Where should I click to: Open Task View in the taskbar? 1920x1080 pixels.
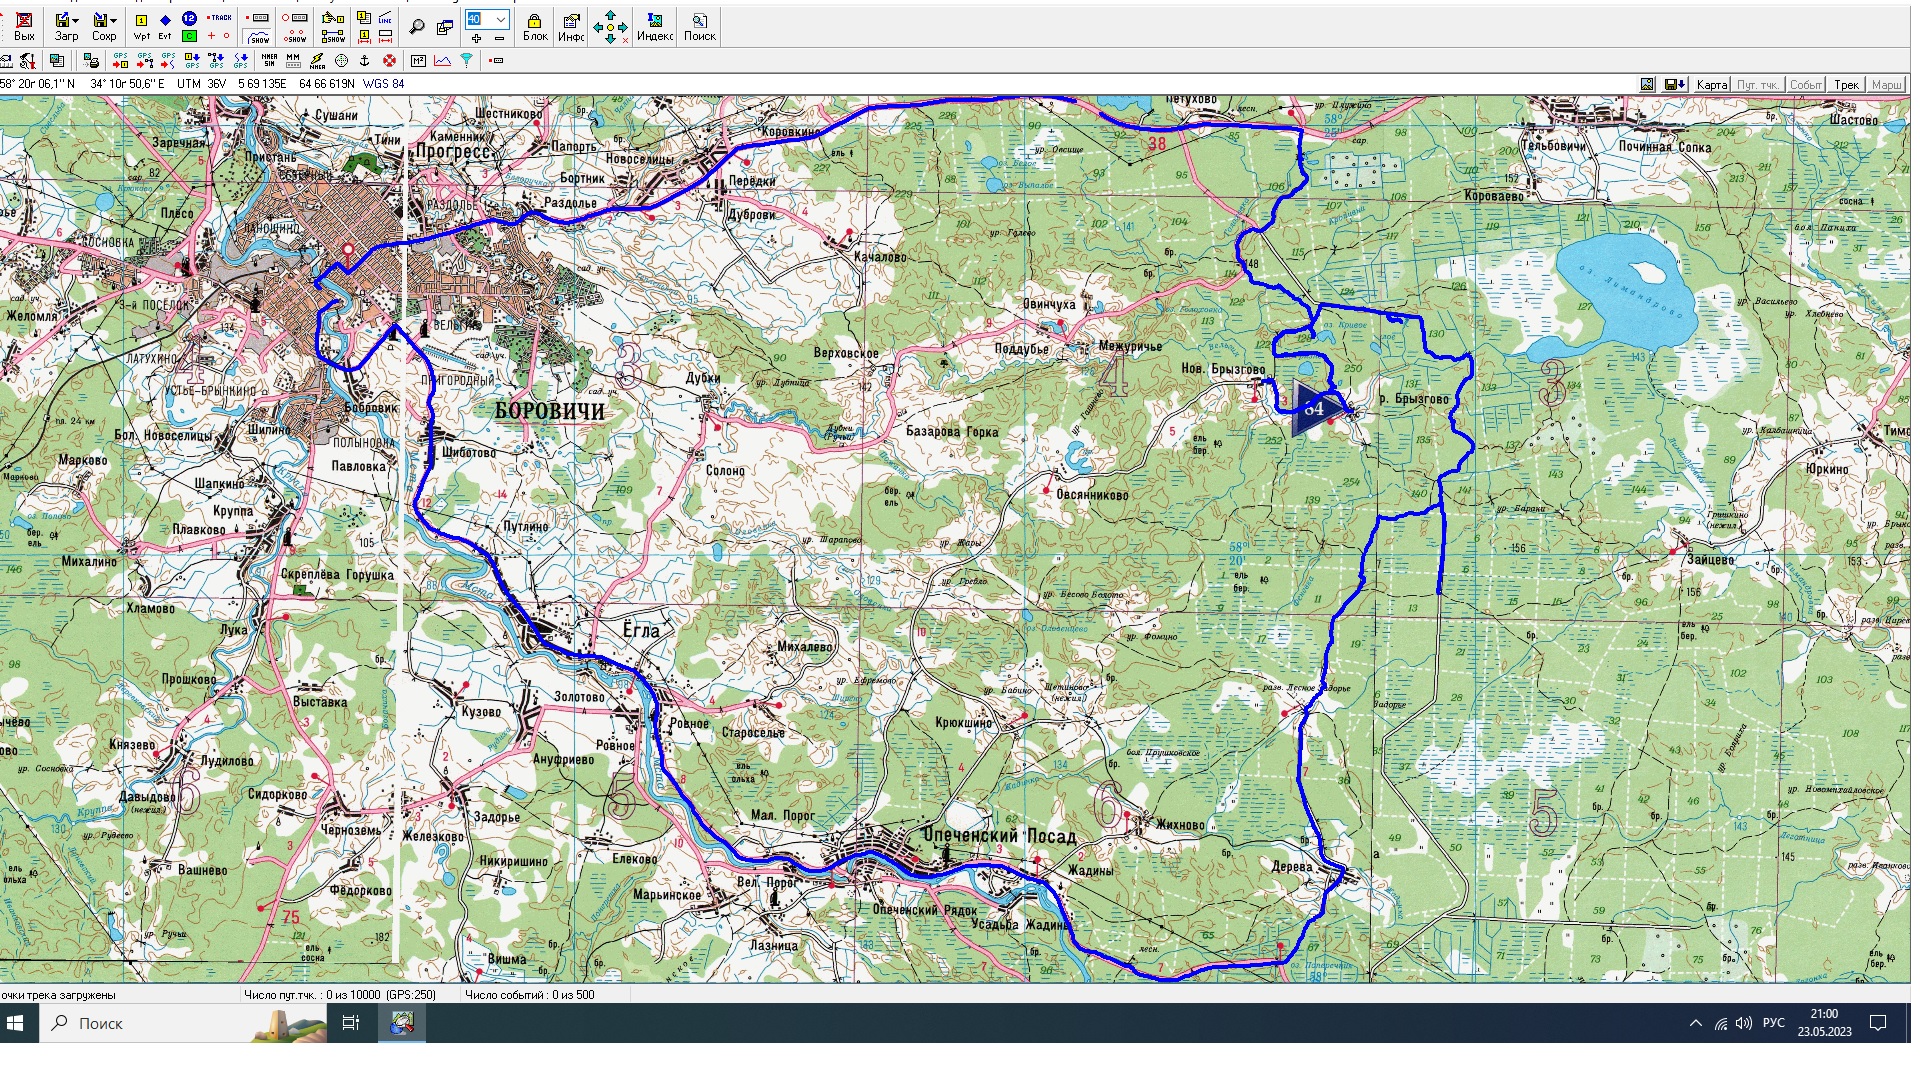(351, 1023)
